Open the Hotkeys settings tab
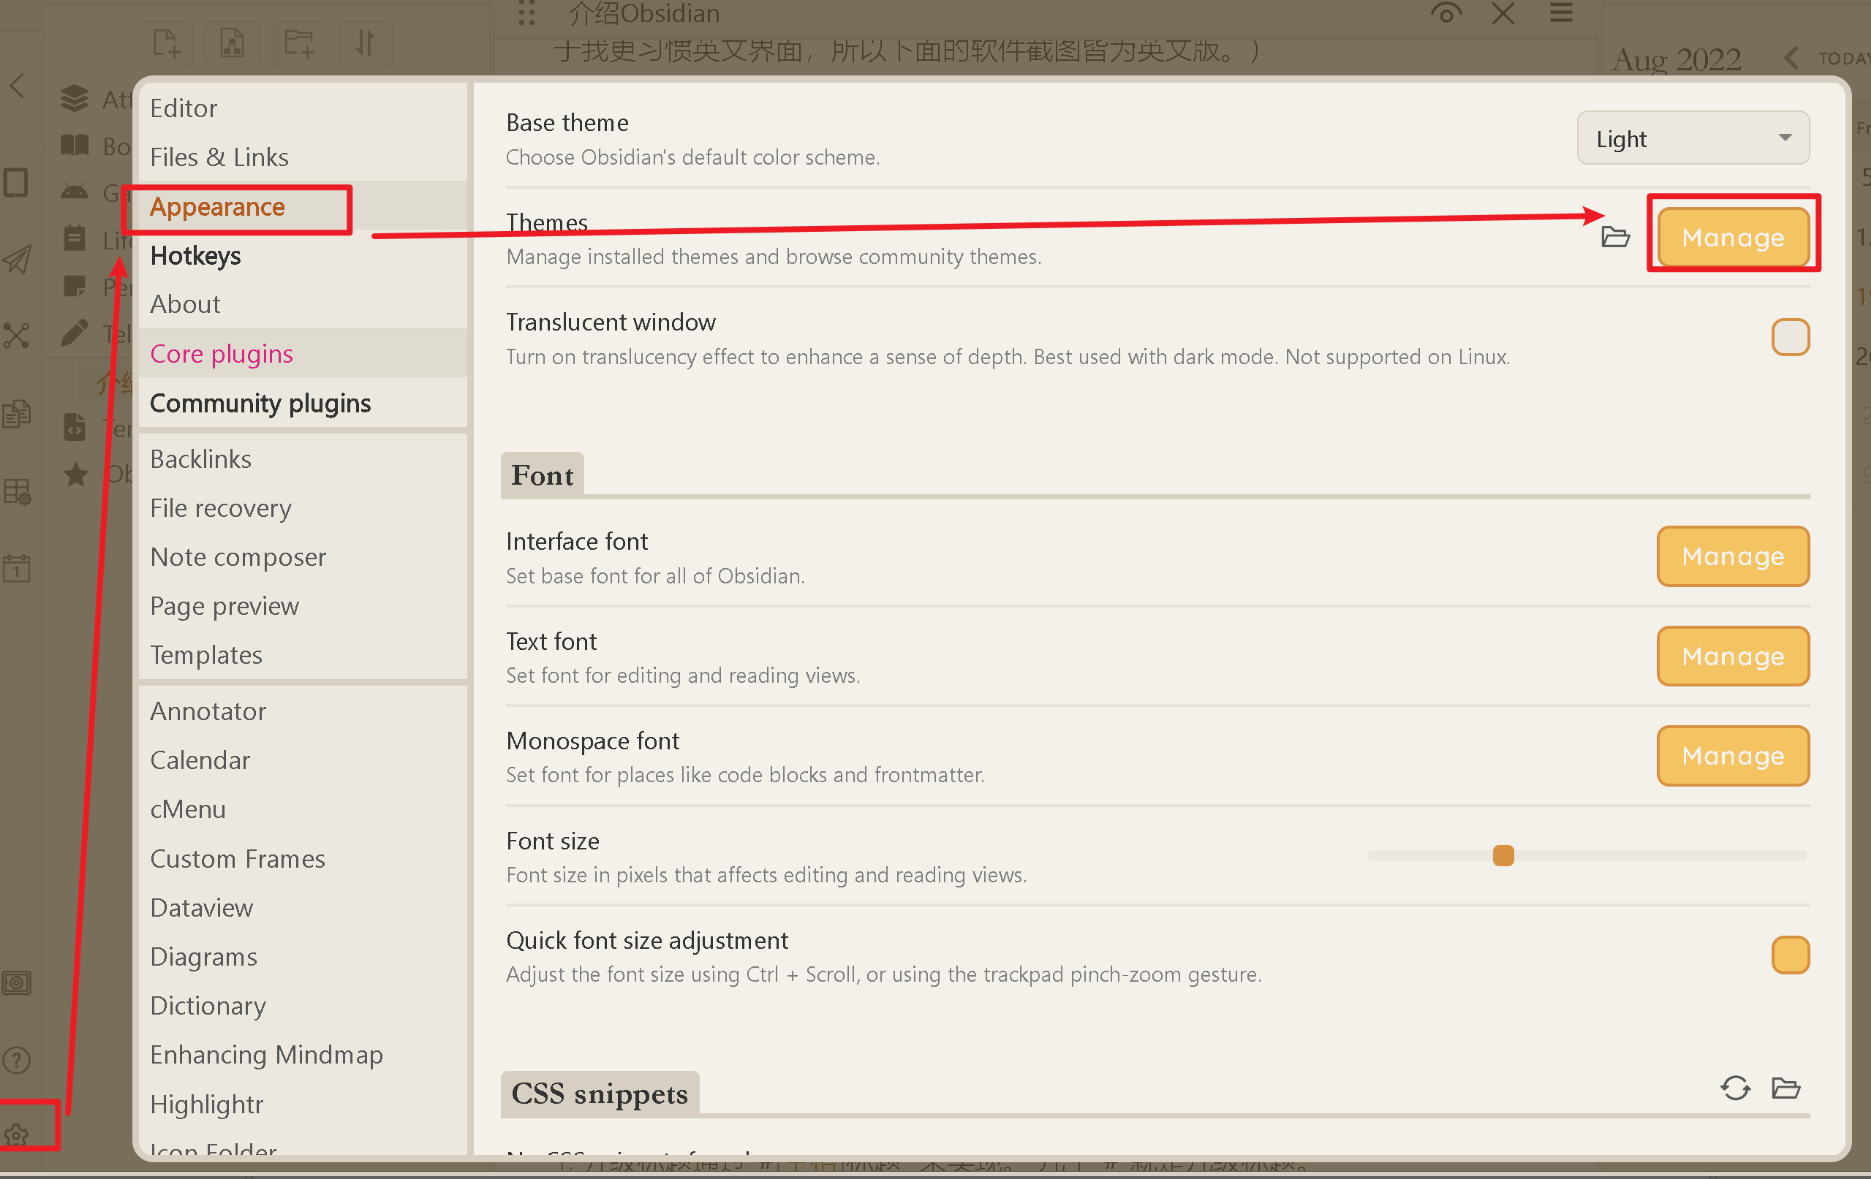 tap(196, 256)
